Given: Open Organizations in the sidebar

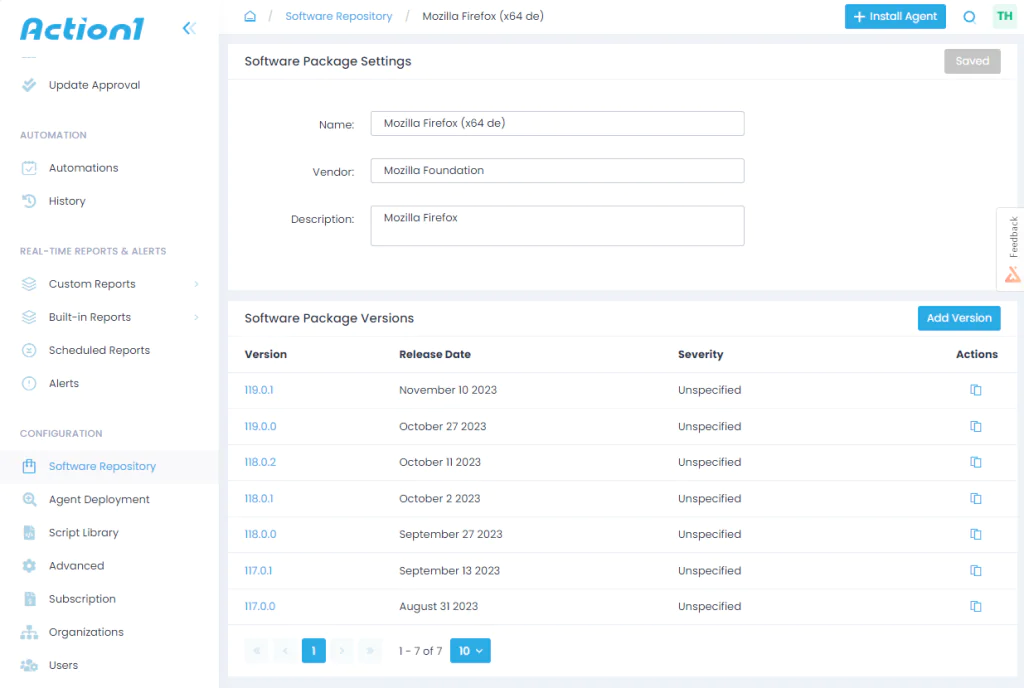Looking at the screenshot, I should 86,632.
